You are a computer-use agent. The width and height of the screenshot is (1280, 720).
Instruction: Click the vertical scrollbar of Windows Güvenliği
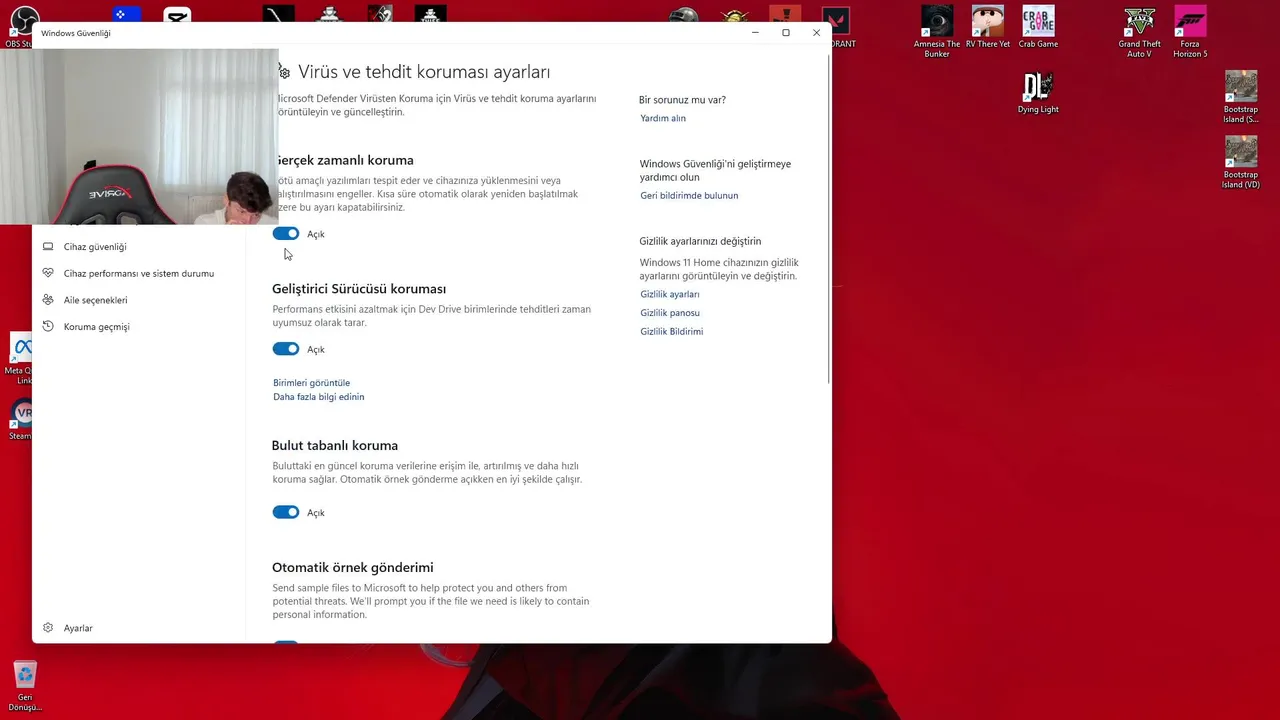click(x=828, y=220)
